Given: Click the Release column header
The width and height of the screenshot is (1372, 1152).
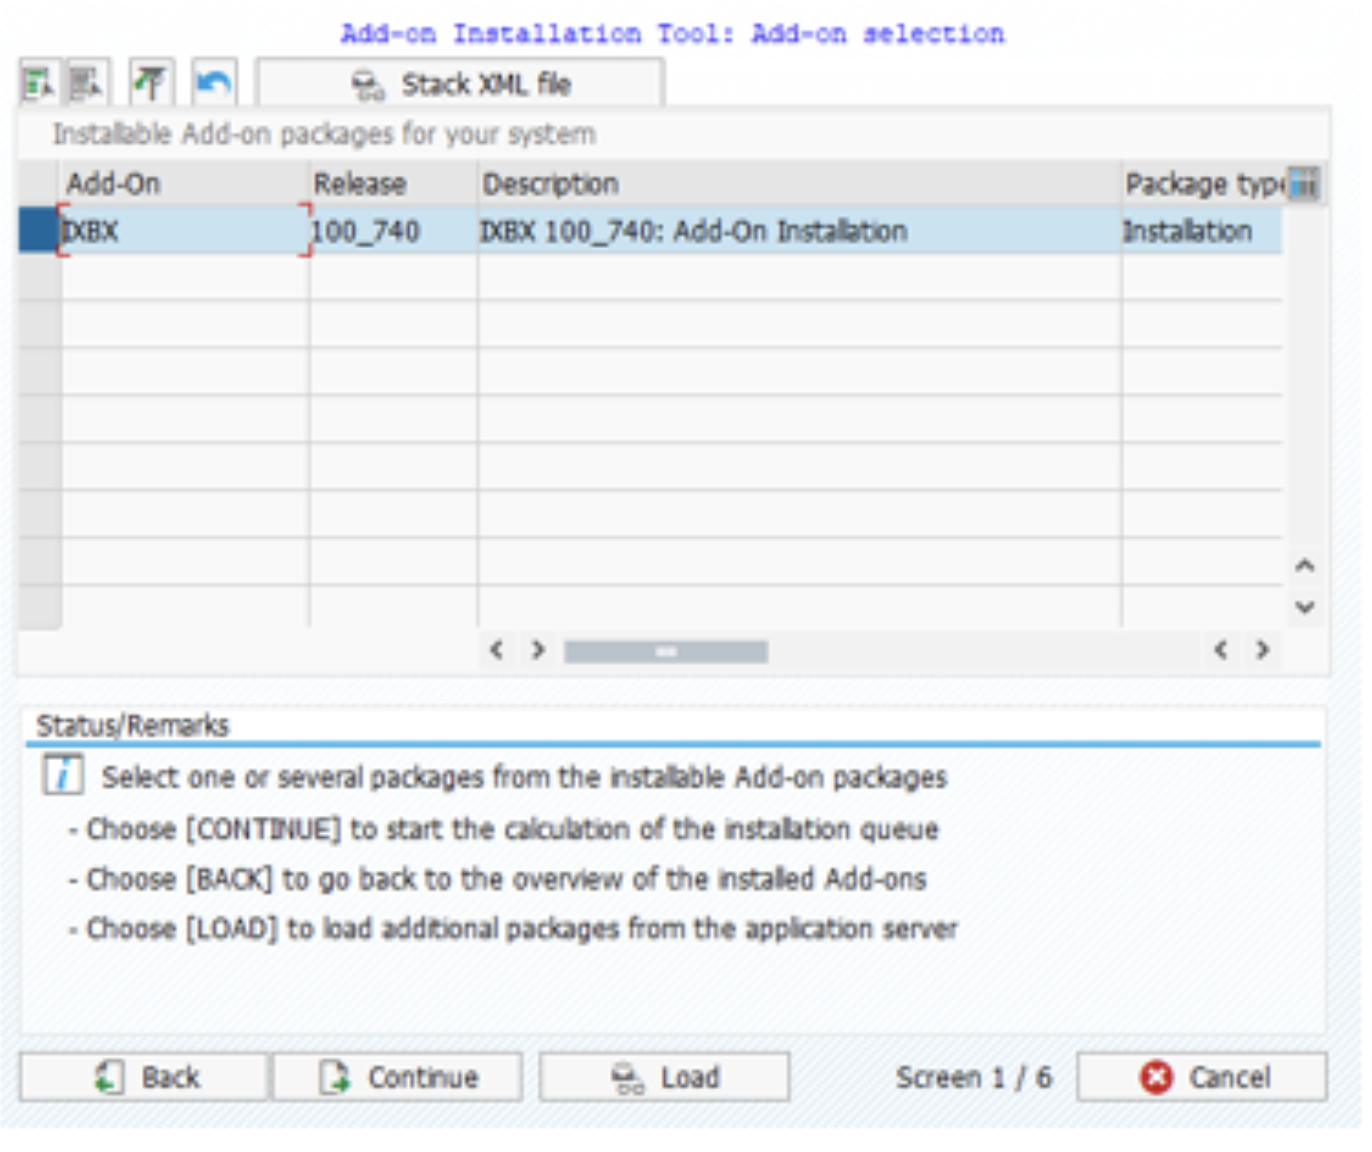Looking at the screenshot, I should [393, 184].
